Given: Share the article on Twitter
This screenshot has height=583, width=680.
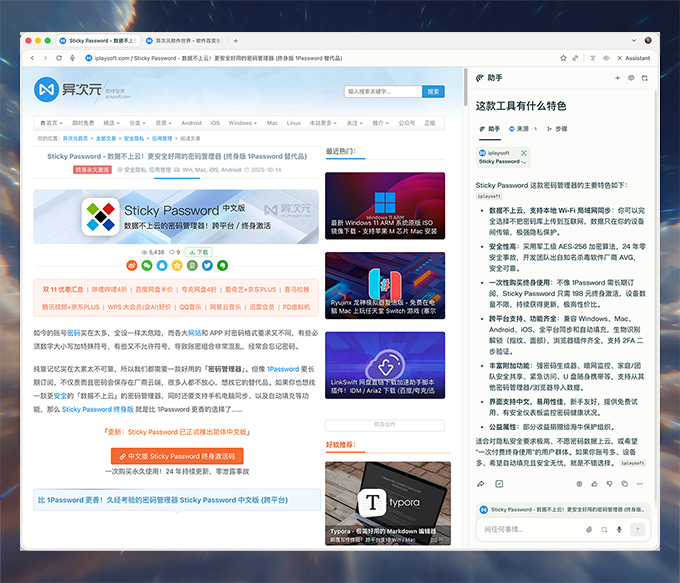Looking at the screenshot, I should (207, 265).
